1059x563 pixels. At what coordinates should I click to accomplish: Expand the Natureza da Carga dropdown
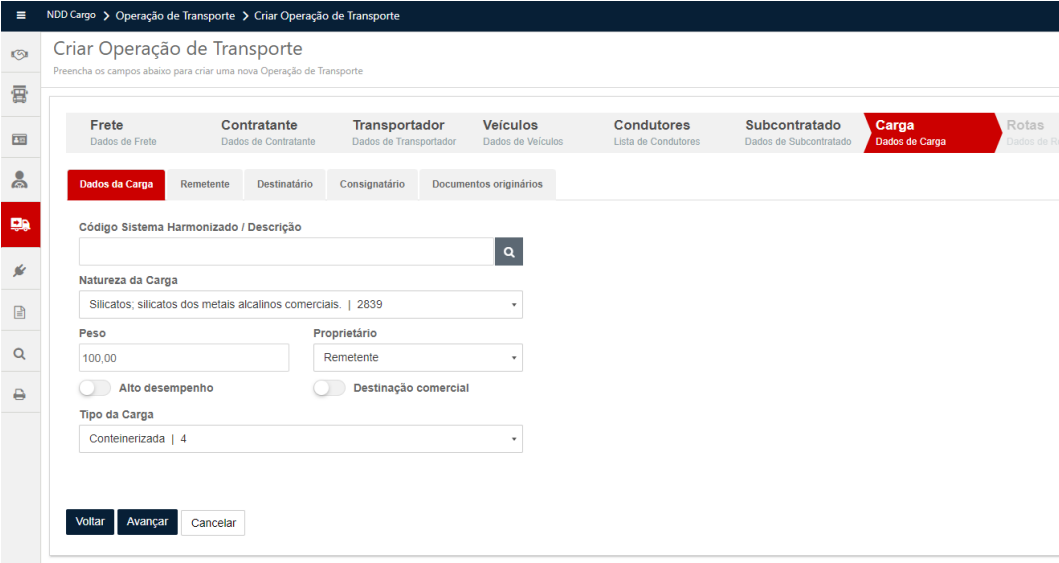click(x=300, y=305)
